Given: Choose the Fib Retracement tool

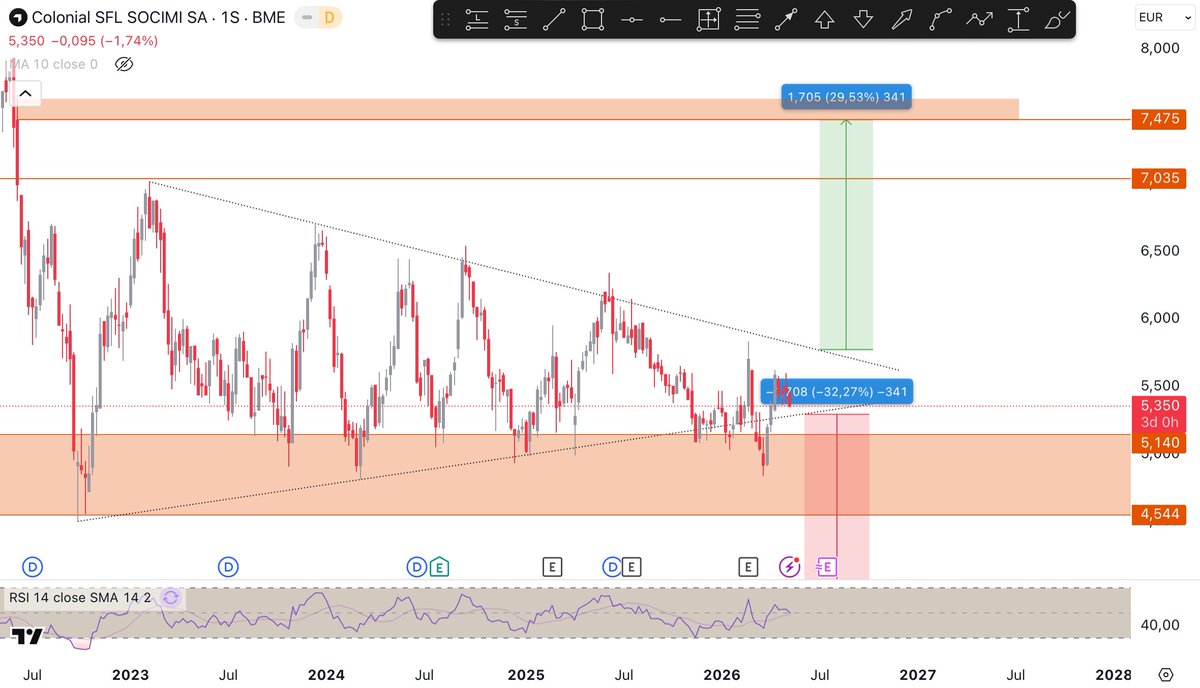Looking at the screenshot, I should (x=747, y=19).
